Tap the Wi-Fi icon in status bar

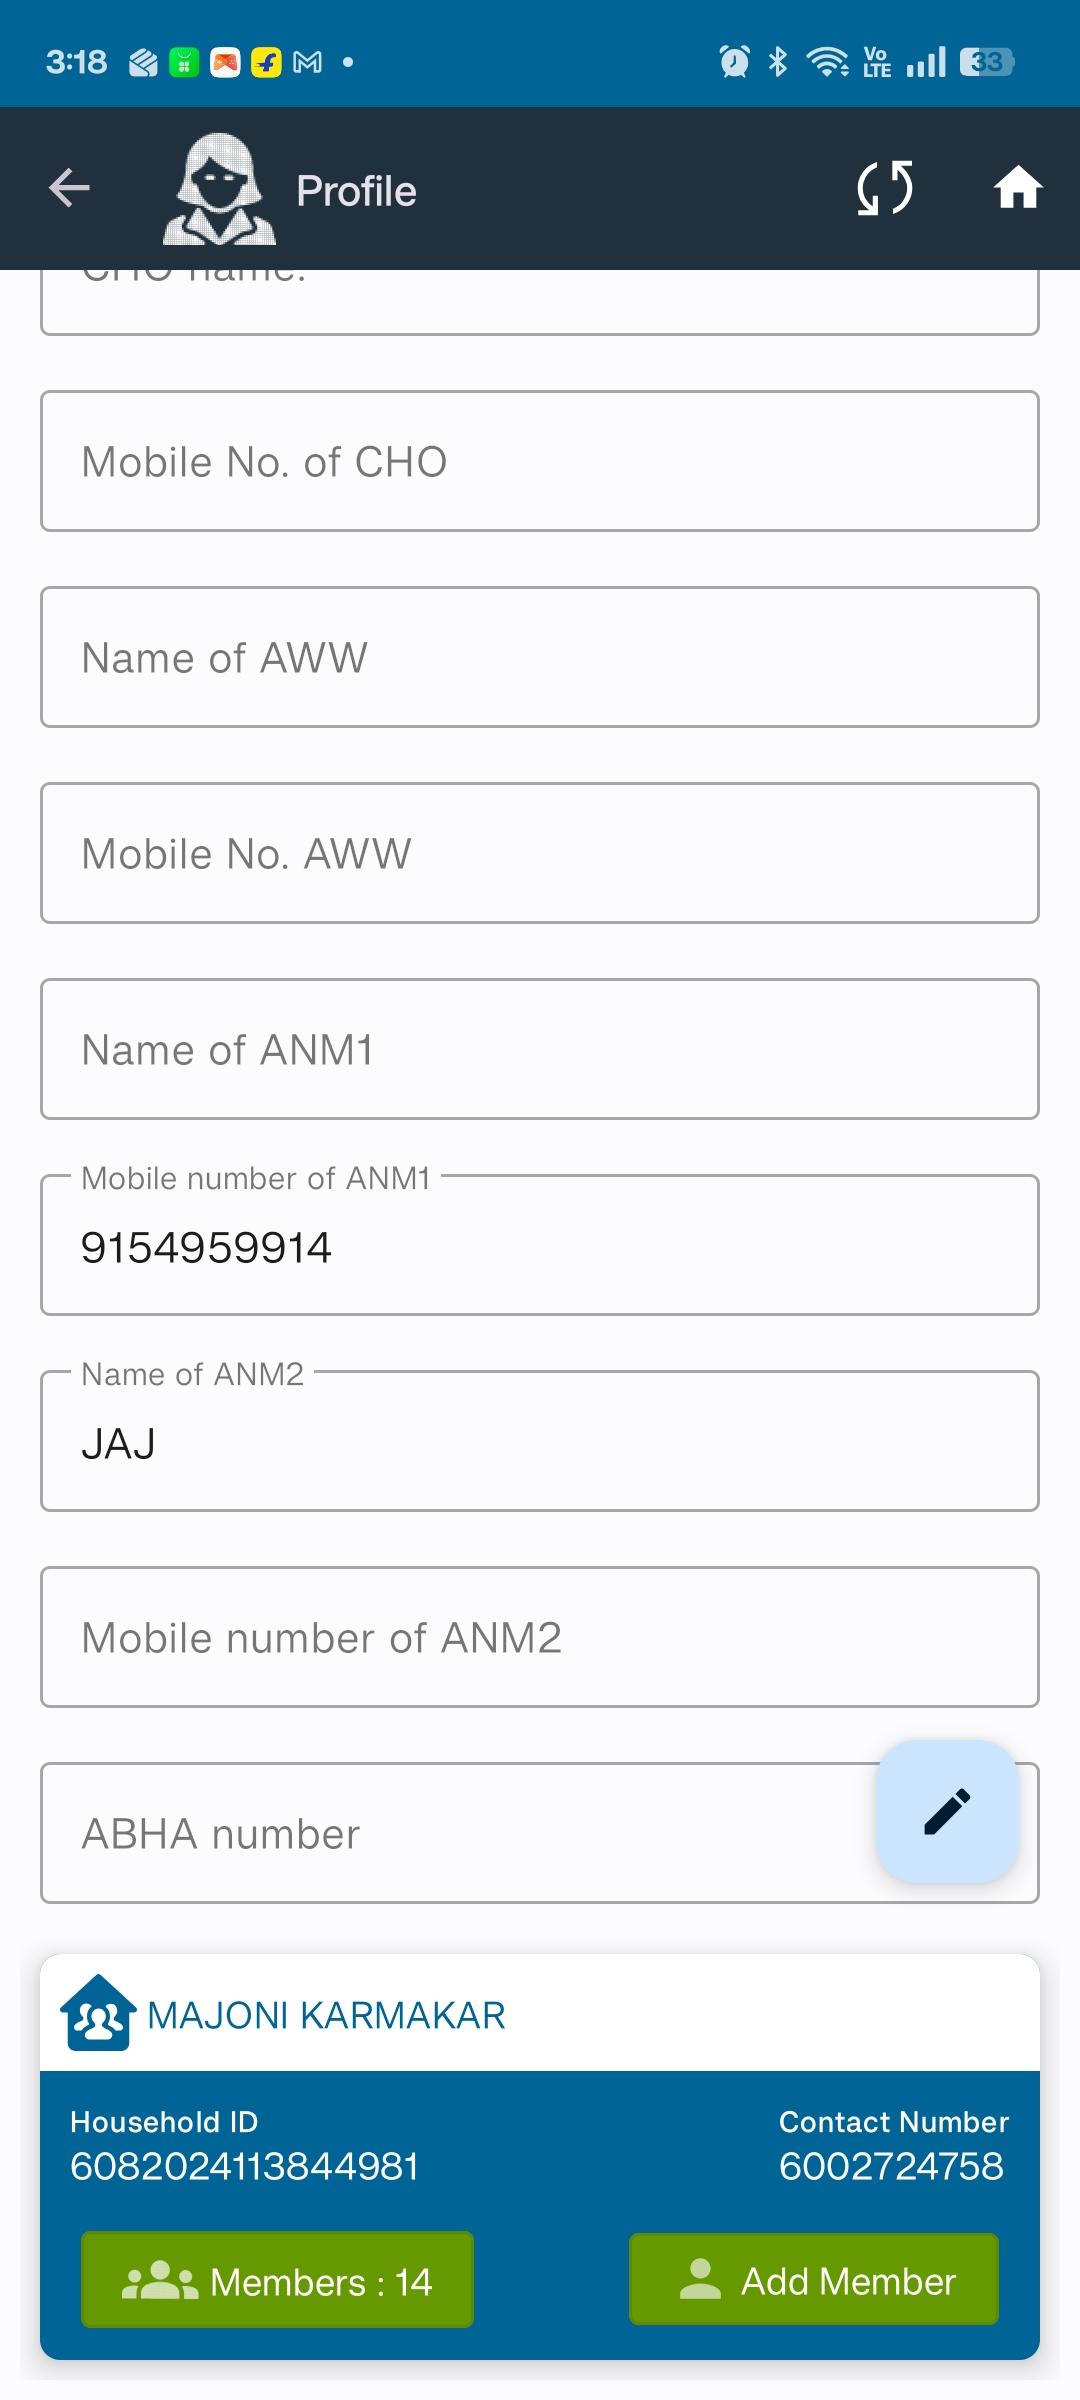827,62
